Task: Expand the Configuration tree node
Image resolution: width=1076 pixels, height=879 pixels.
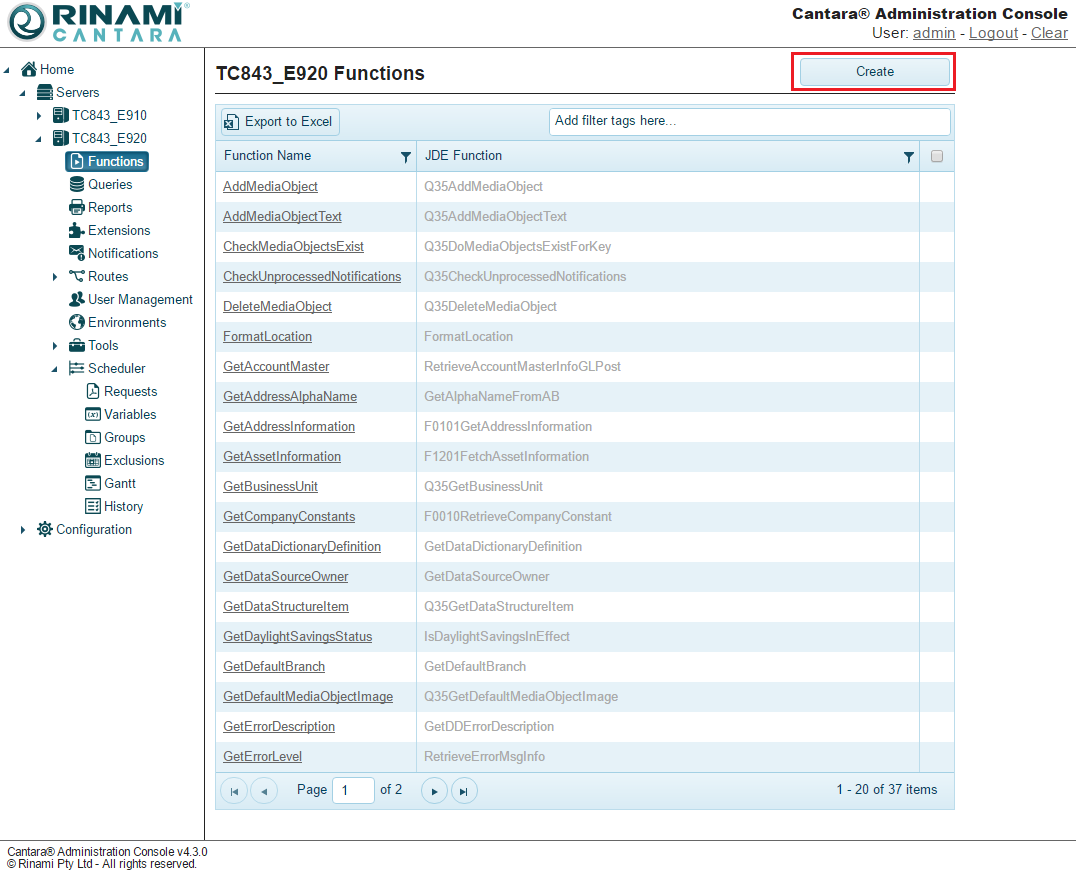Action: [x=23, y=530]
